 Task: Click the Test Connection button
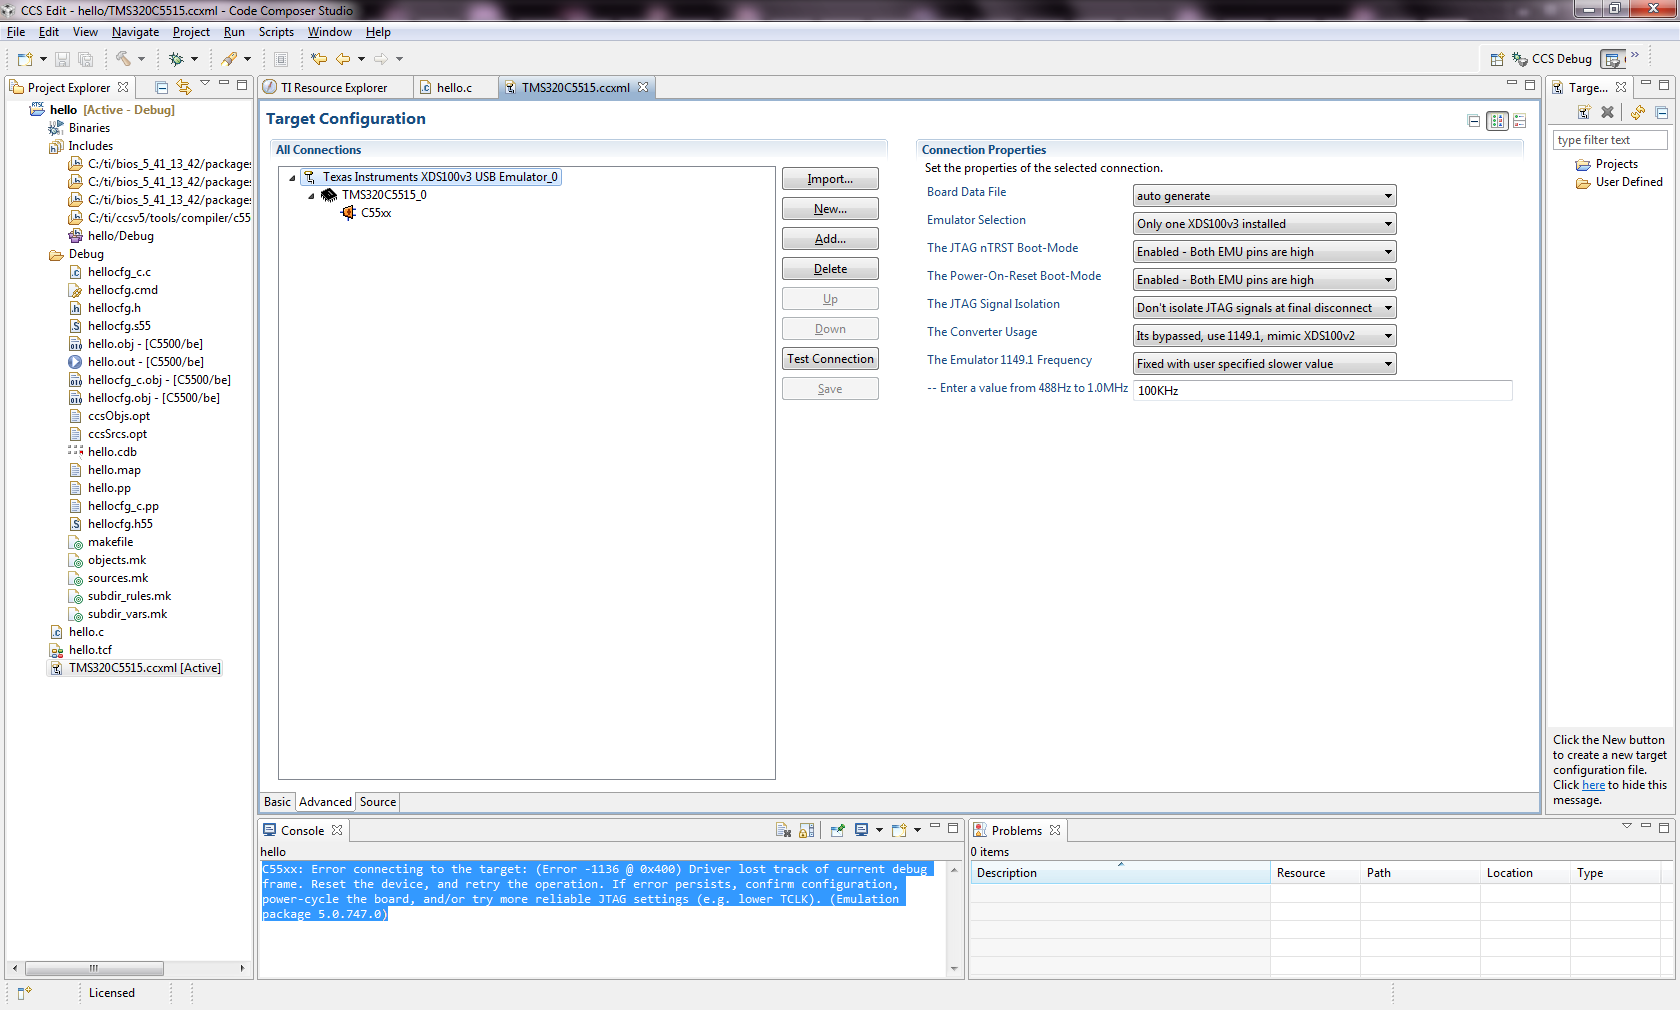(830, 359)
